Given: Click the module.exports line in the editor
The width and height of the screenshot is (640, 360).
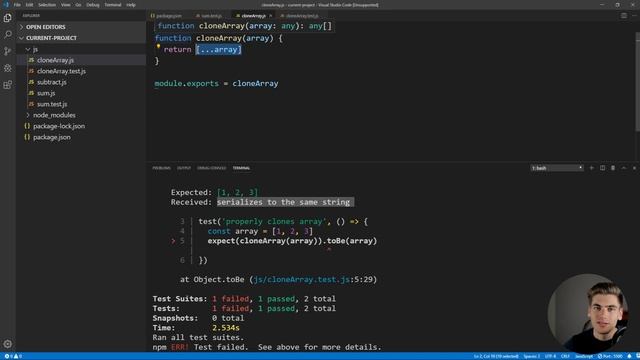Looking at the screenshot, I should click(216, 83).
